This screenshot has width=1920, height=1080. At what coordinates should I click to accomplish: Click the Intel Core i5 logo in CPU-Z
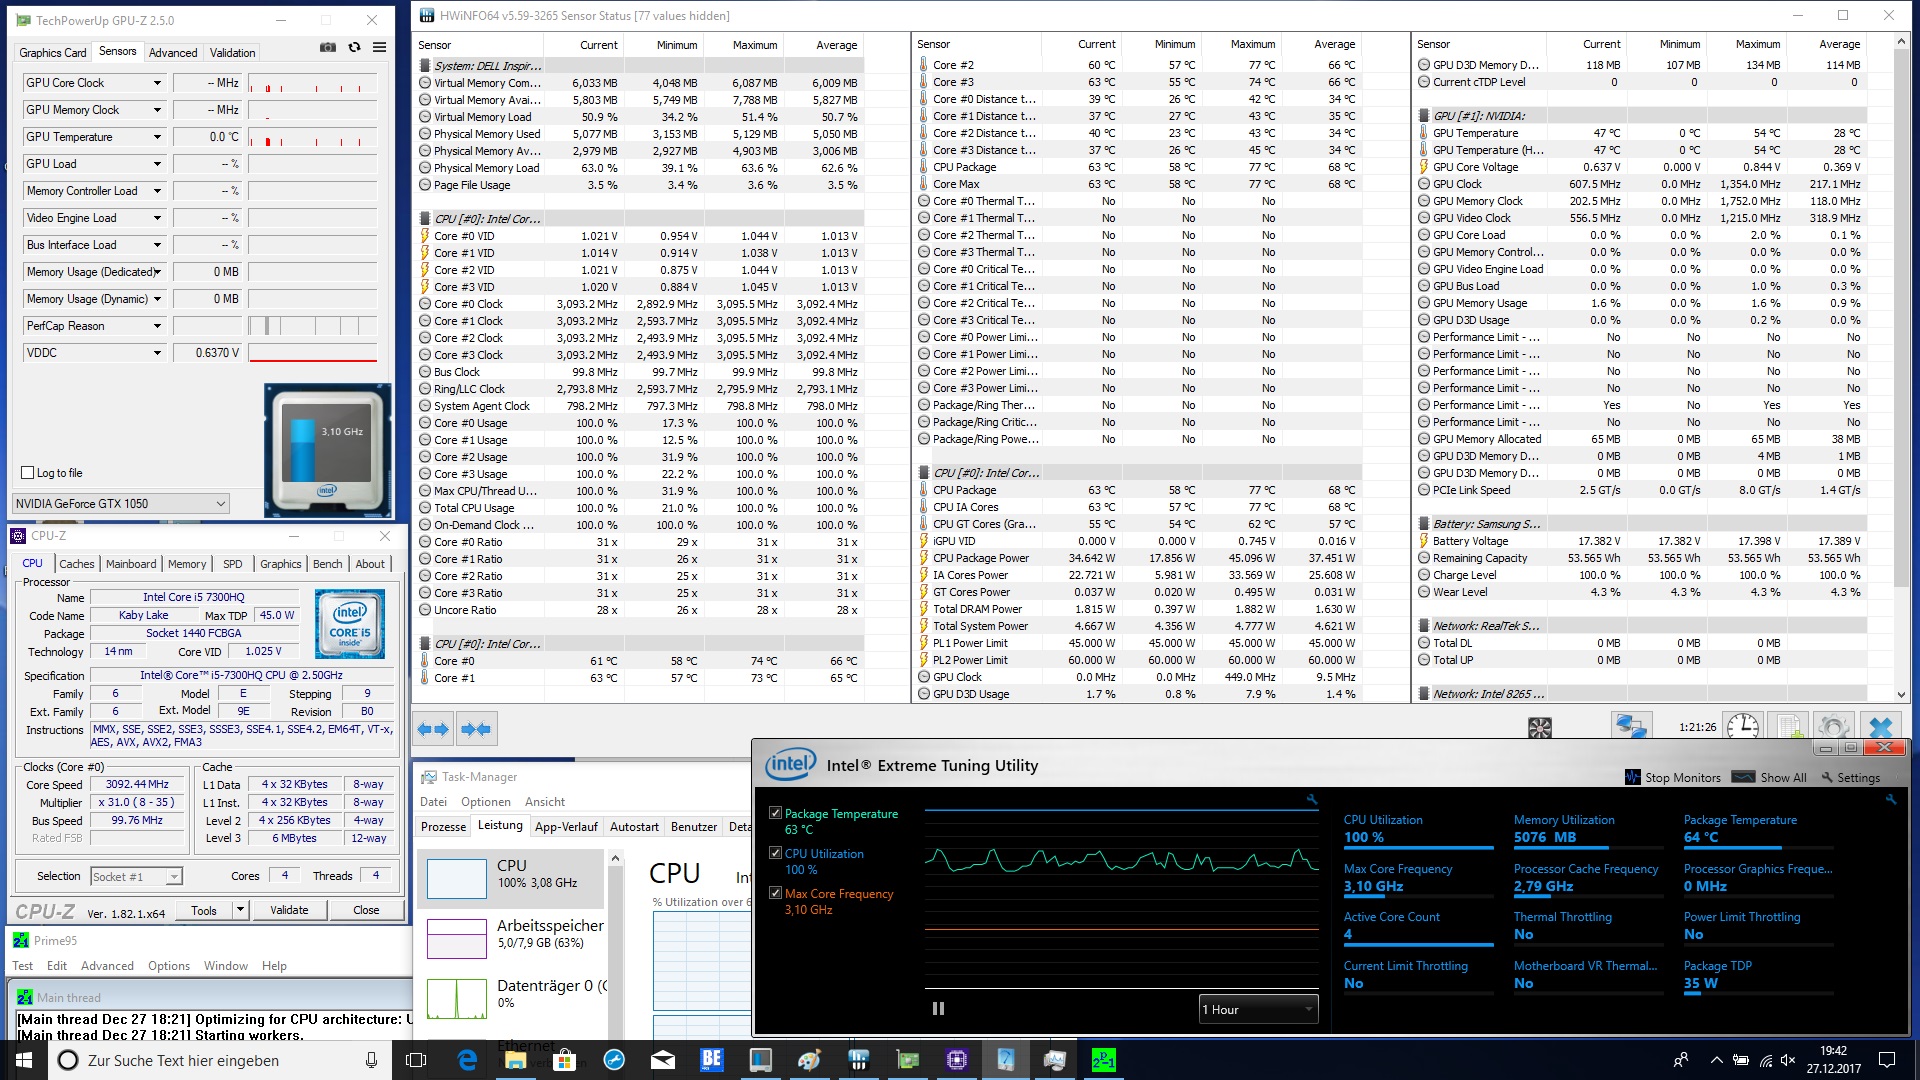pyautogui.click(x=350, y=623)
